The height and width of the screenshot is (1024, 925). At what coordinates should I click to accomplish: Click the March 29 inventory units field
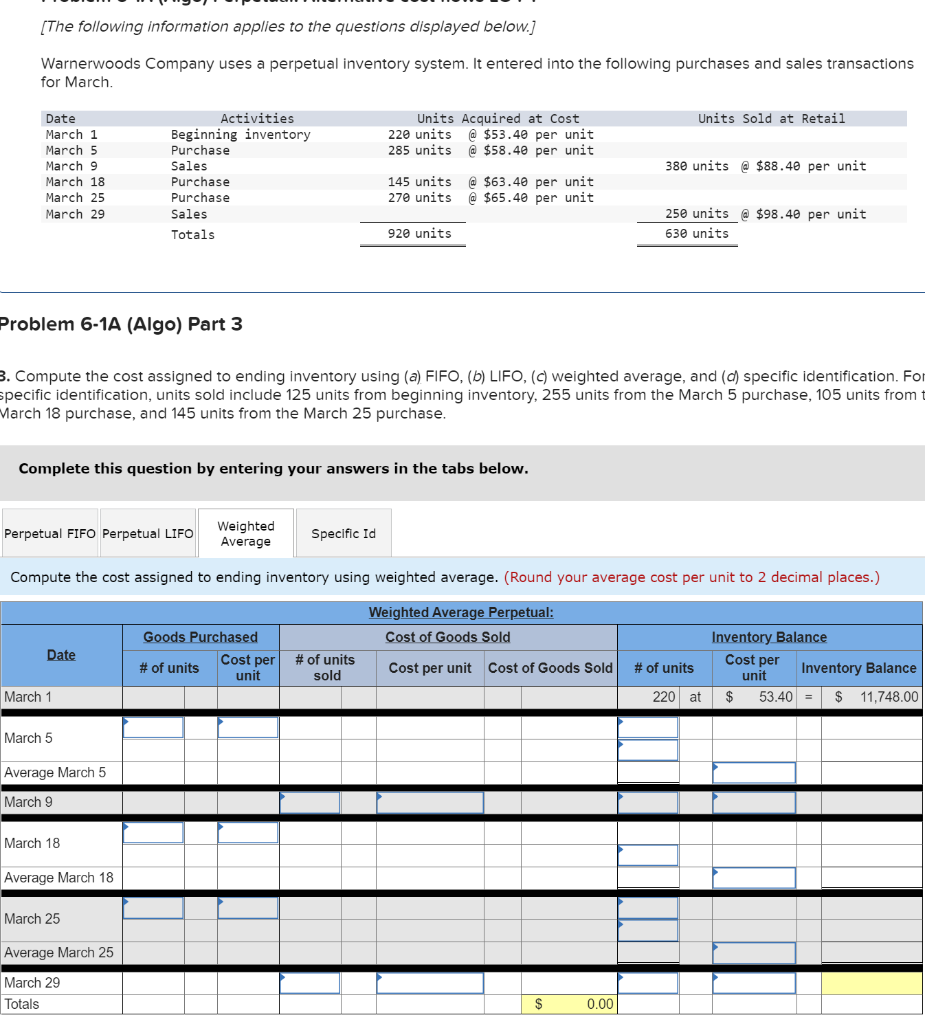point(647,982)
